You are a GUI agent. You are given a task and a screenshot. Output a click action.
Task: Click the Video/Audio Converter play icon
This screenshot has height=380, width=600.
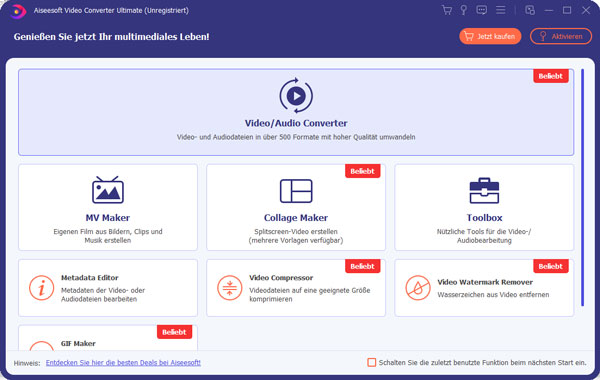point(296,95)
